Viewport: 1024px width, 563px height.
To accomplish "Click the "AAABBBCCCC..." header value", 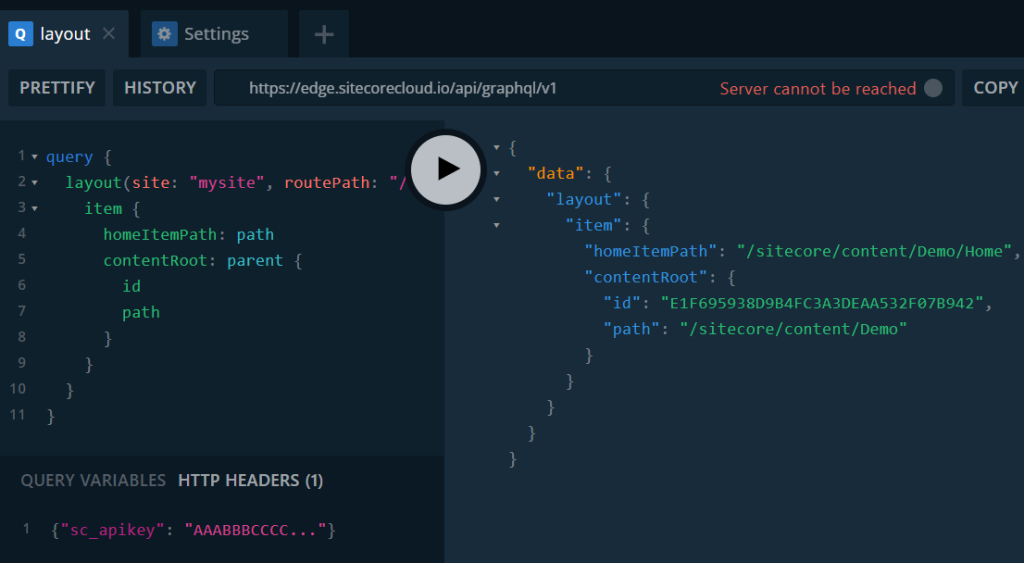I will pos(255,530).
